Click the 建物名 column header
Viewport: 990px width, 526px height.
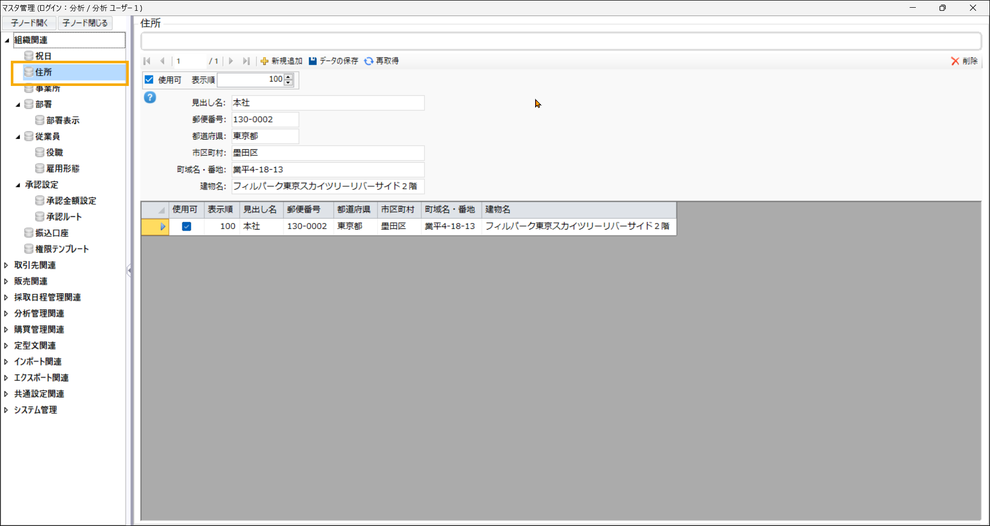(x=578, y=210)
